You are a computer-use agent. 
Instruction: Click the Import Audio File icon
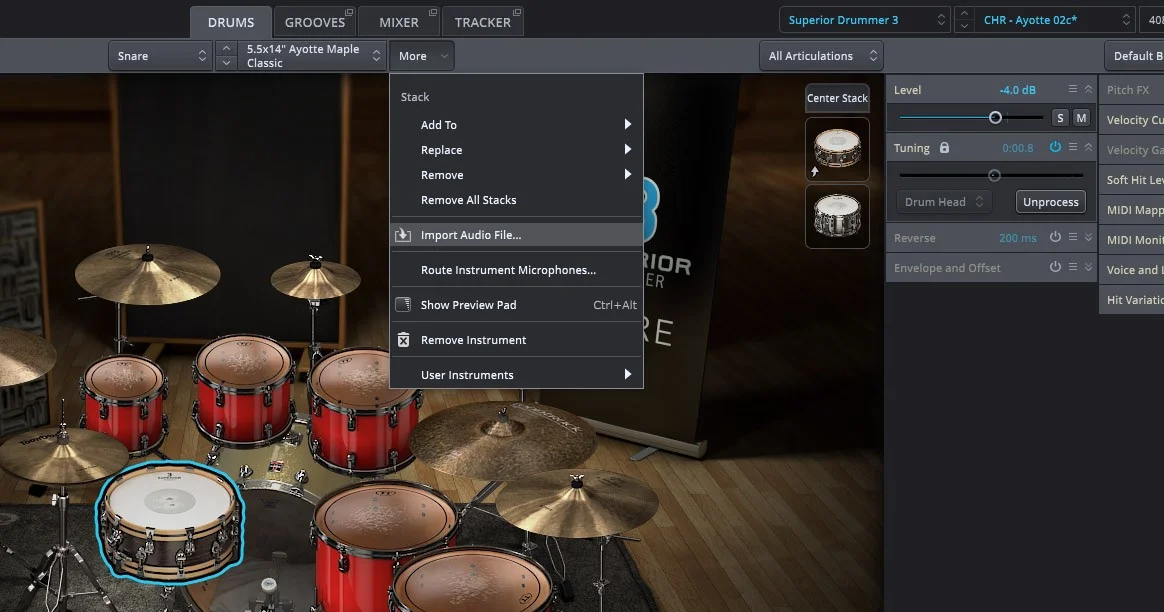[403, 235]
